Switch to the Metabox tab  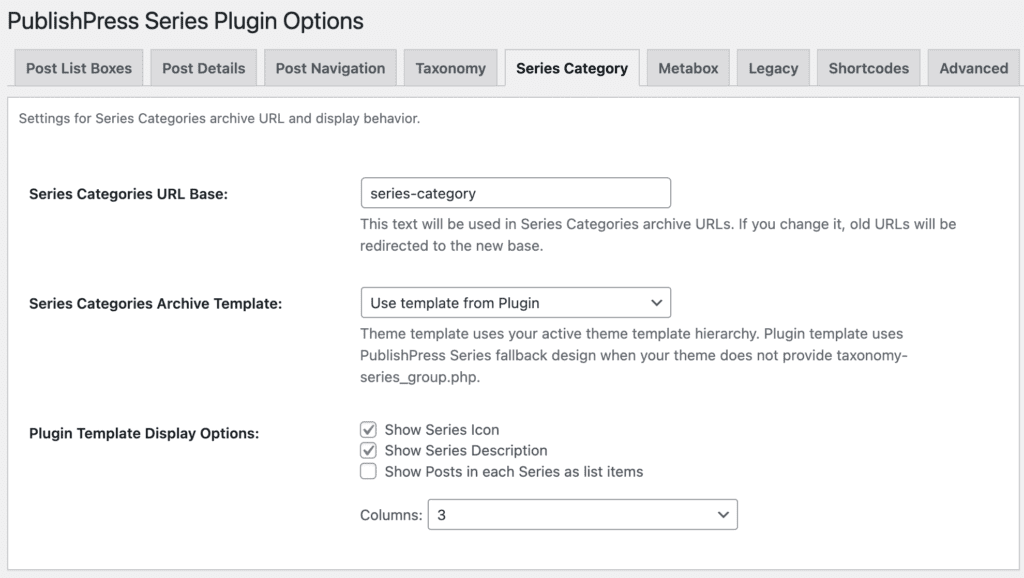tap(688, 68)
